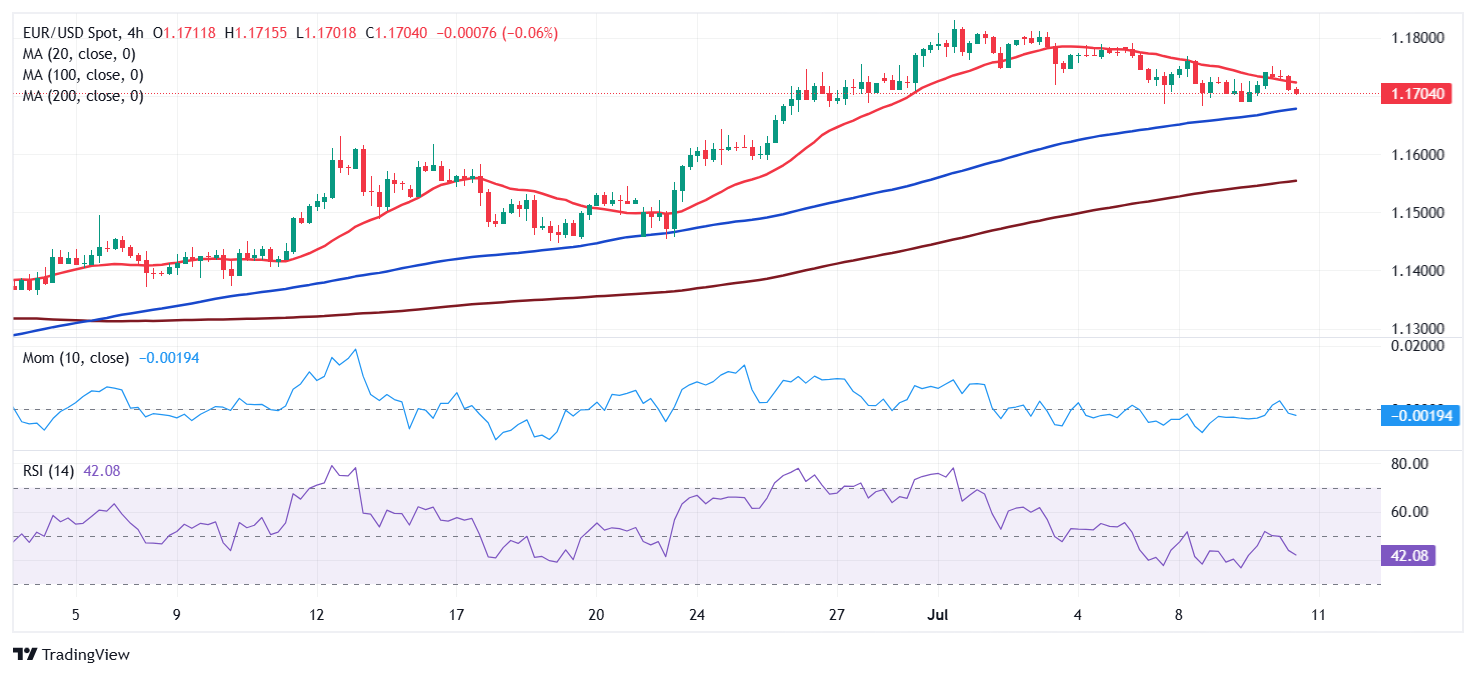
Task: Click the 1.15000 price scale level
Action: click(x=1418, y=213)
